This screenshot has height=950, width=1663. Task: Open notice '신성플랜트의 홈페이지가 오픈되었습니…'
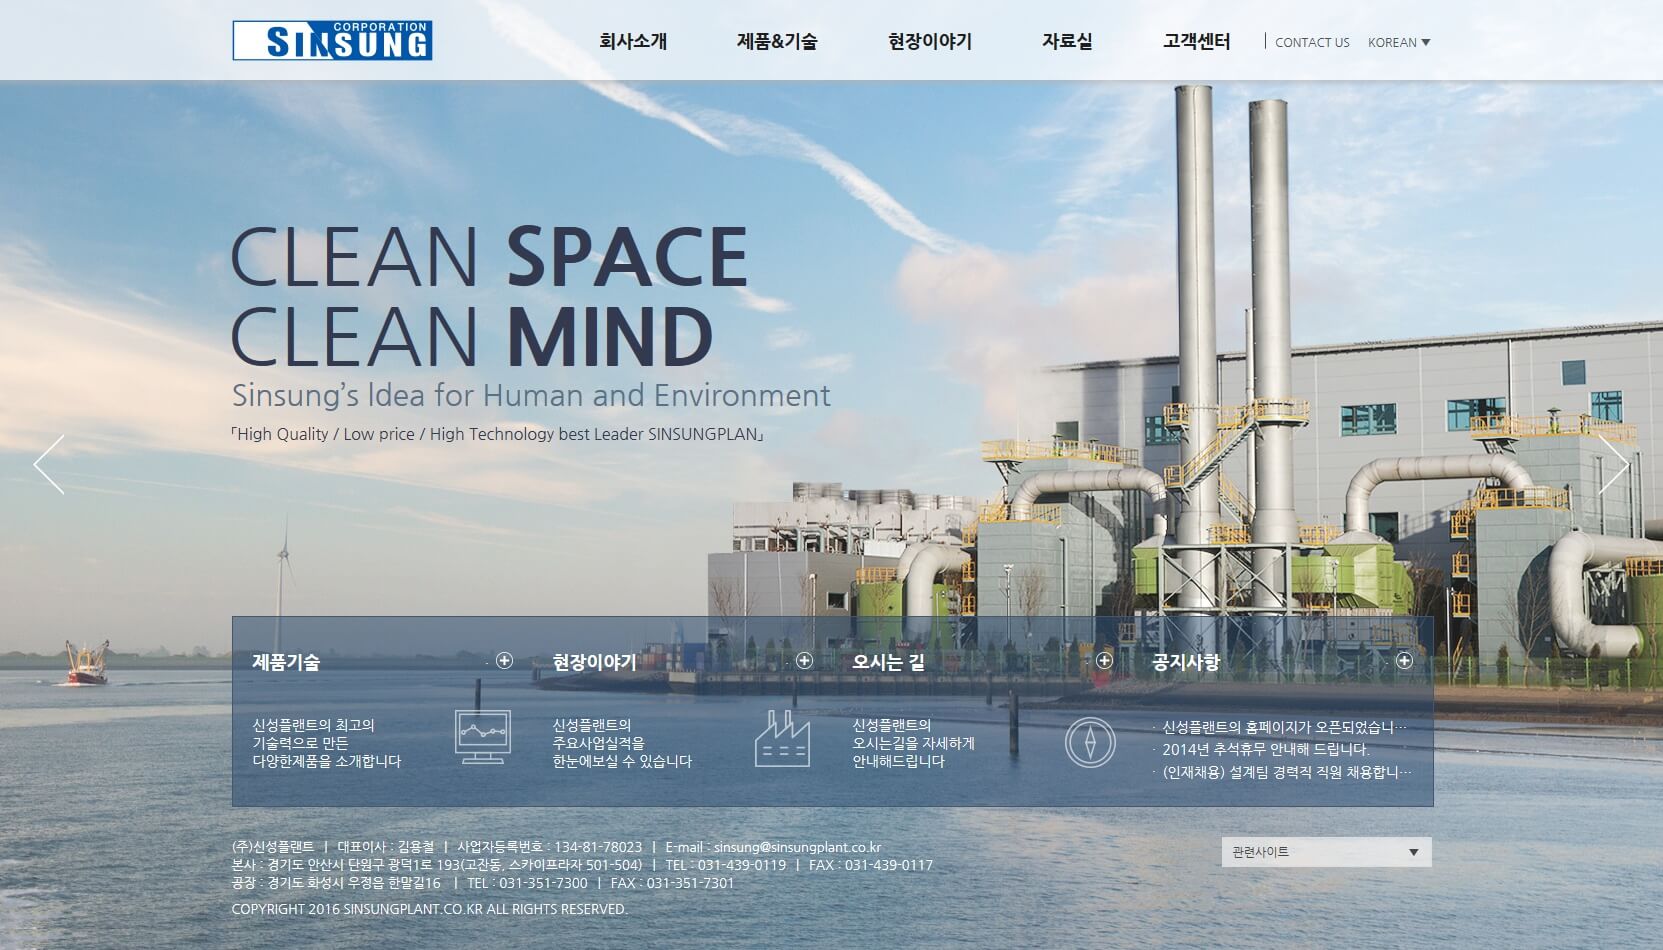coord(1284,727)
